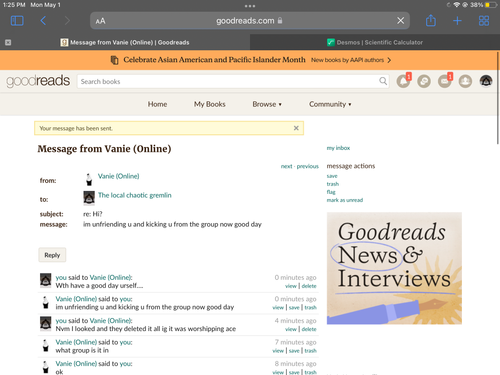
Task: Open Goodreads News & Interviews ad
Action: pyautogui.click(x=394, y=268)
